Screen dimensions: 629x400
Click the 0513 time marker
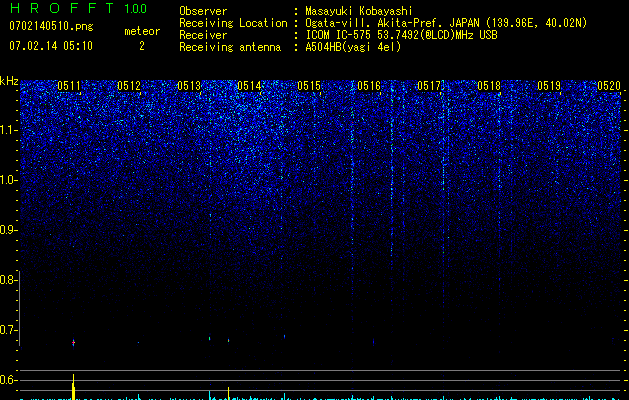tap(189, 86)
